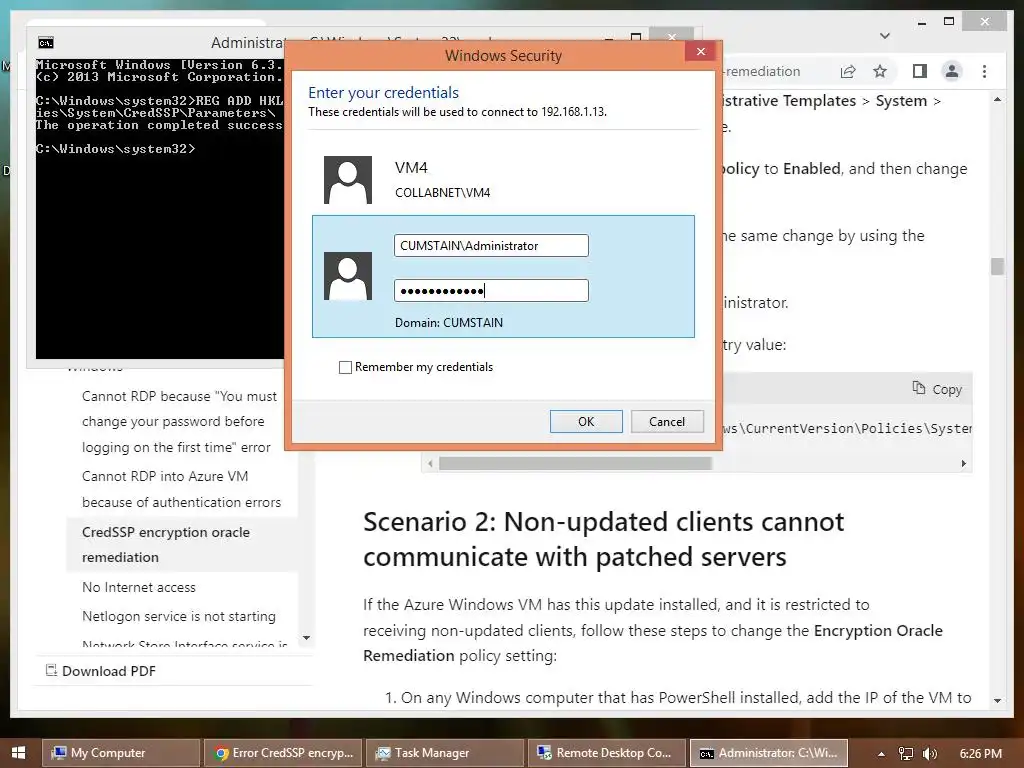Expand the Chrome tab search chevron
This screenshot has height=768, width=1024.
coord(885,36)
